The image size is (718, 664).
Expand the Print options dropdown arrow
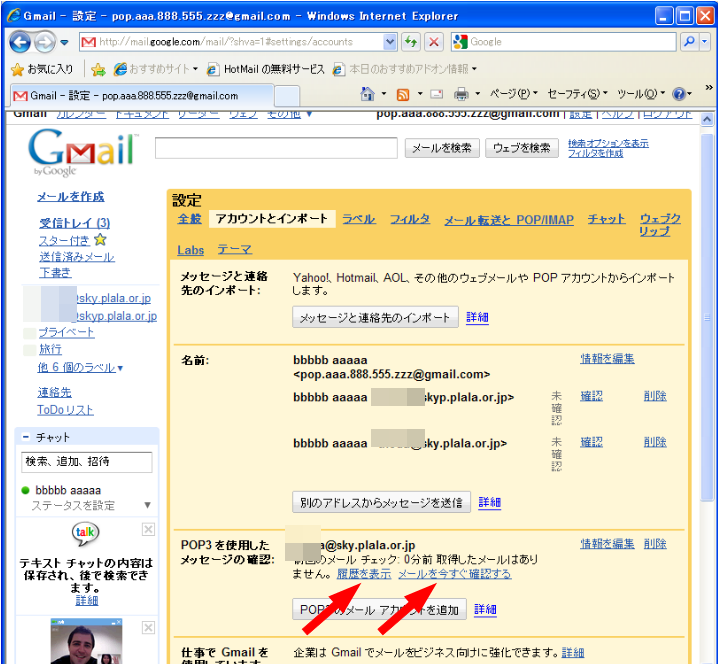tap(477, 94)
